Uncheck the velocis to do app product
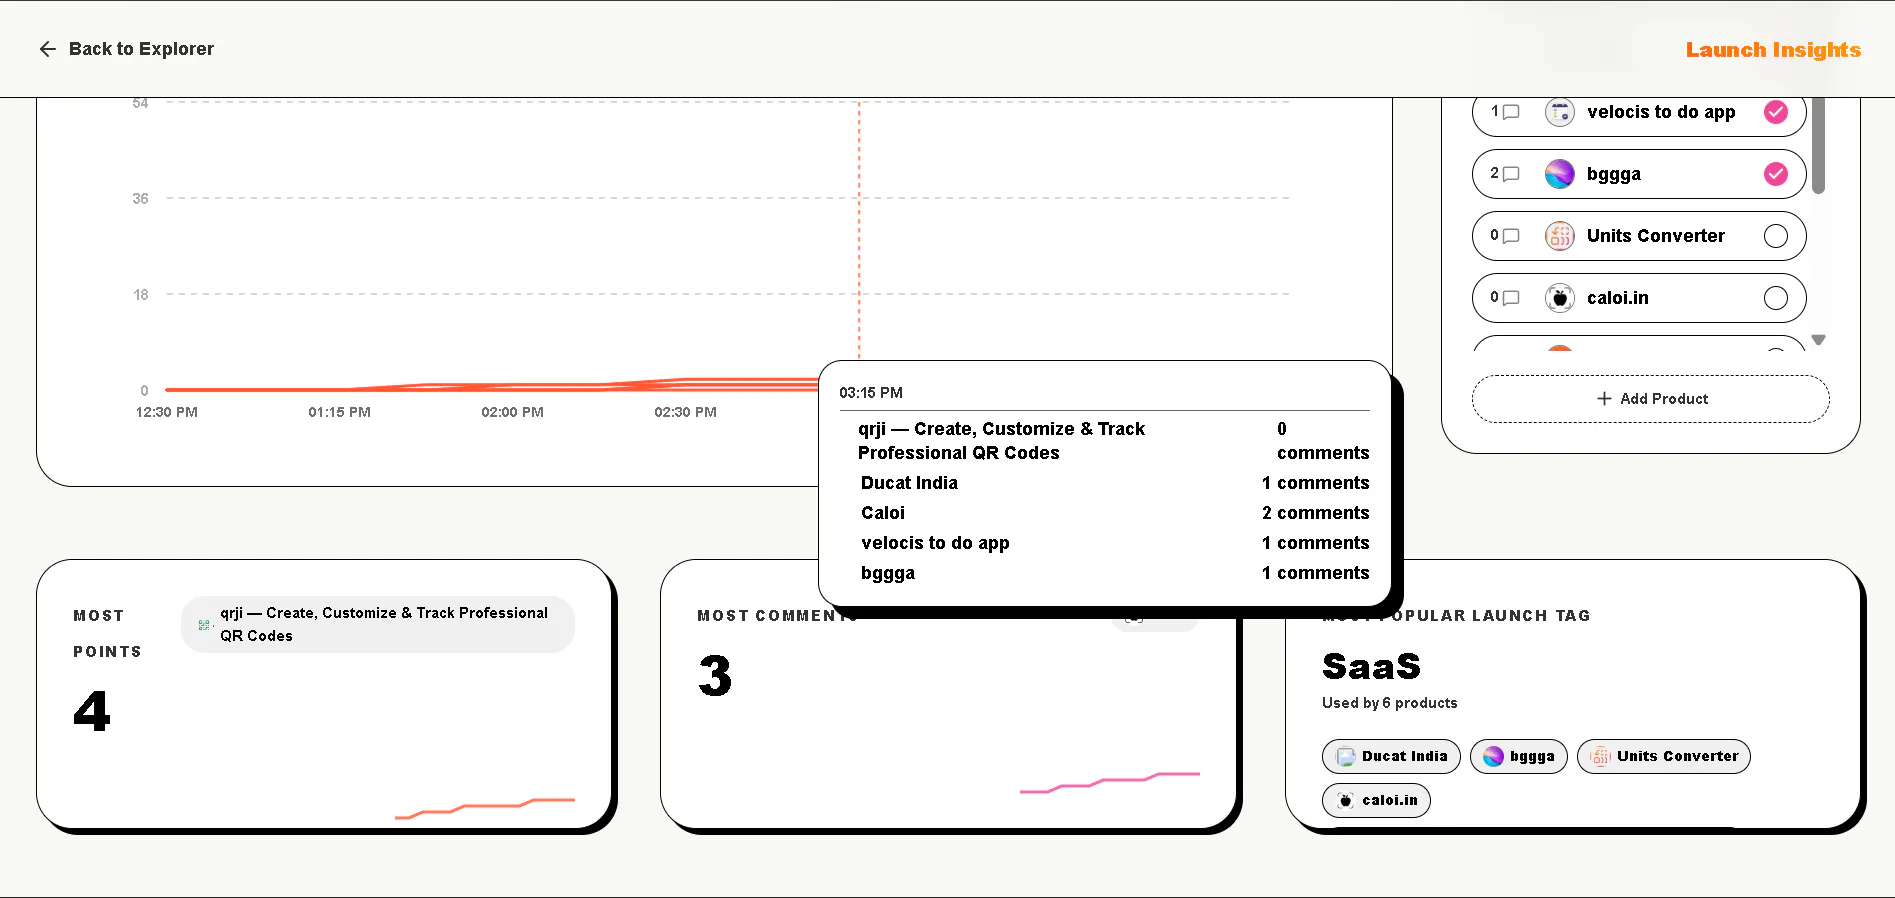The image size is (1895, 898). [1776, 112]
